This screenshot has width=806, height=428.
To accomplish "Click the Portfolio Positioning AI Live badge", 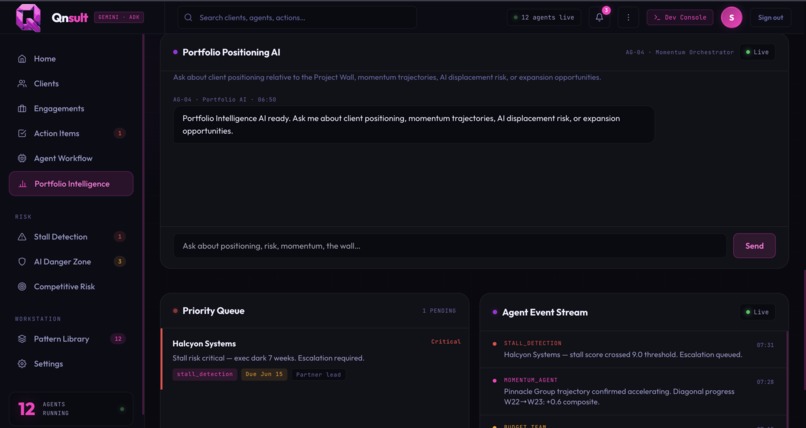I will pyautogui.click(x=757, y=52).
